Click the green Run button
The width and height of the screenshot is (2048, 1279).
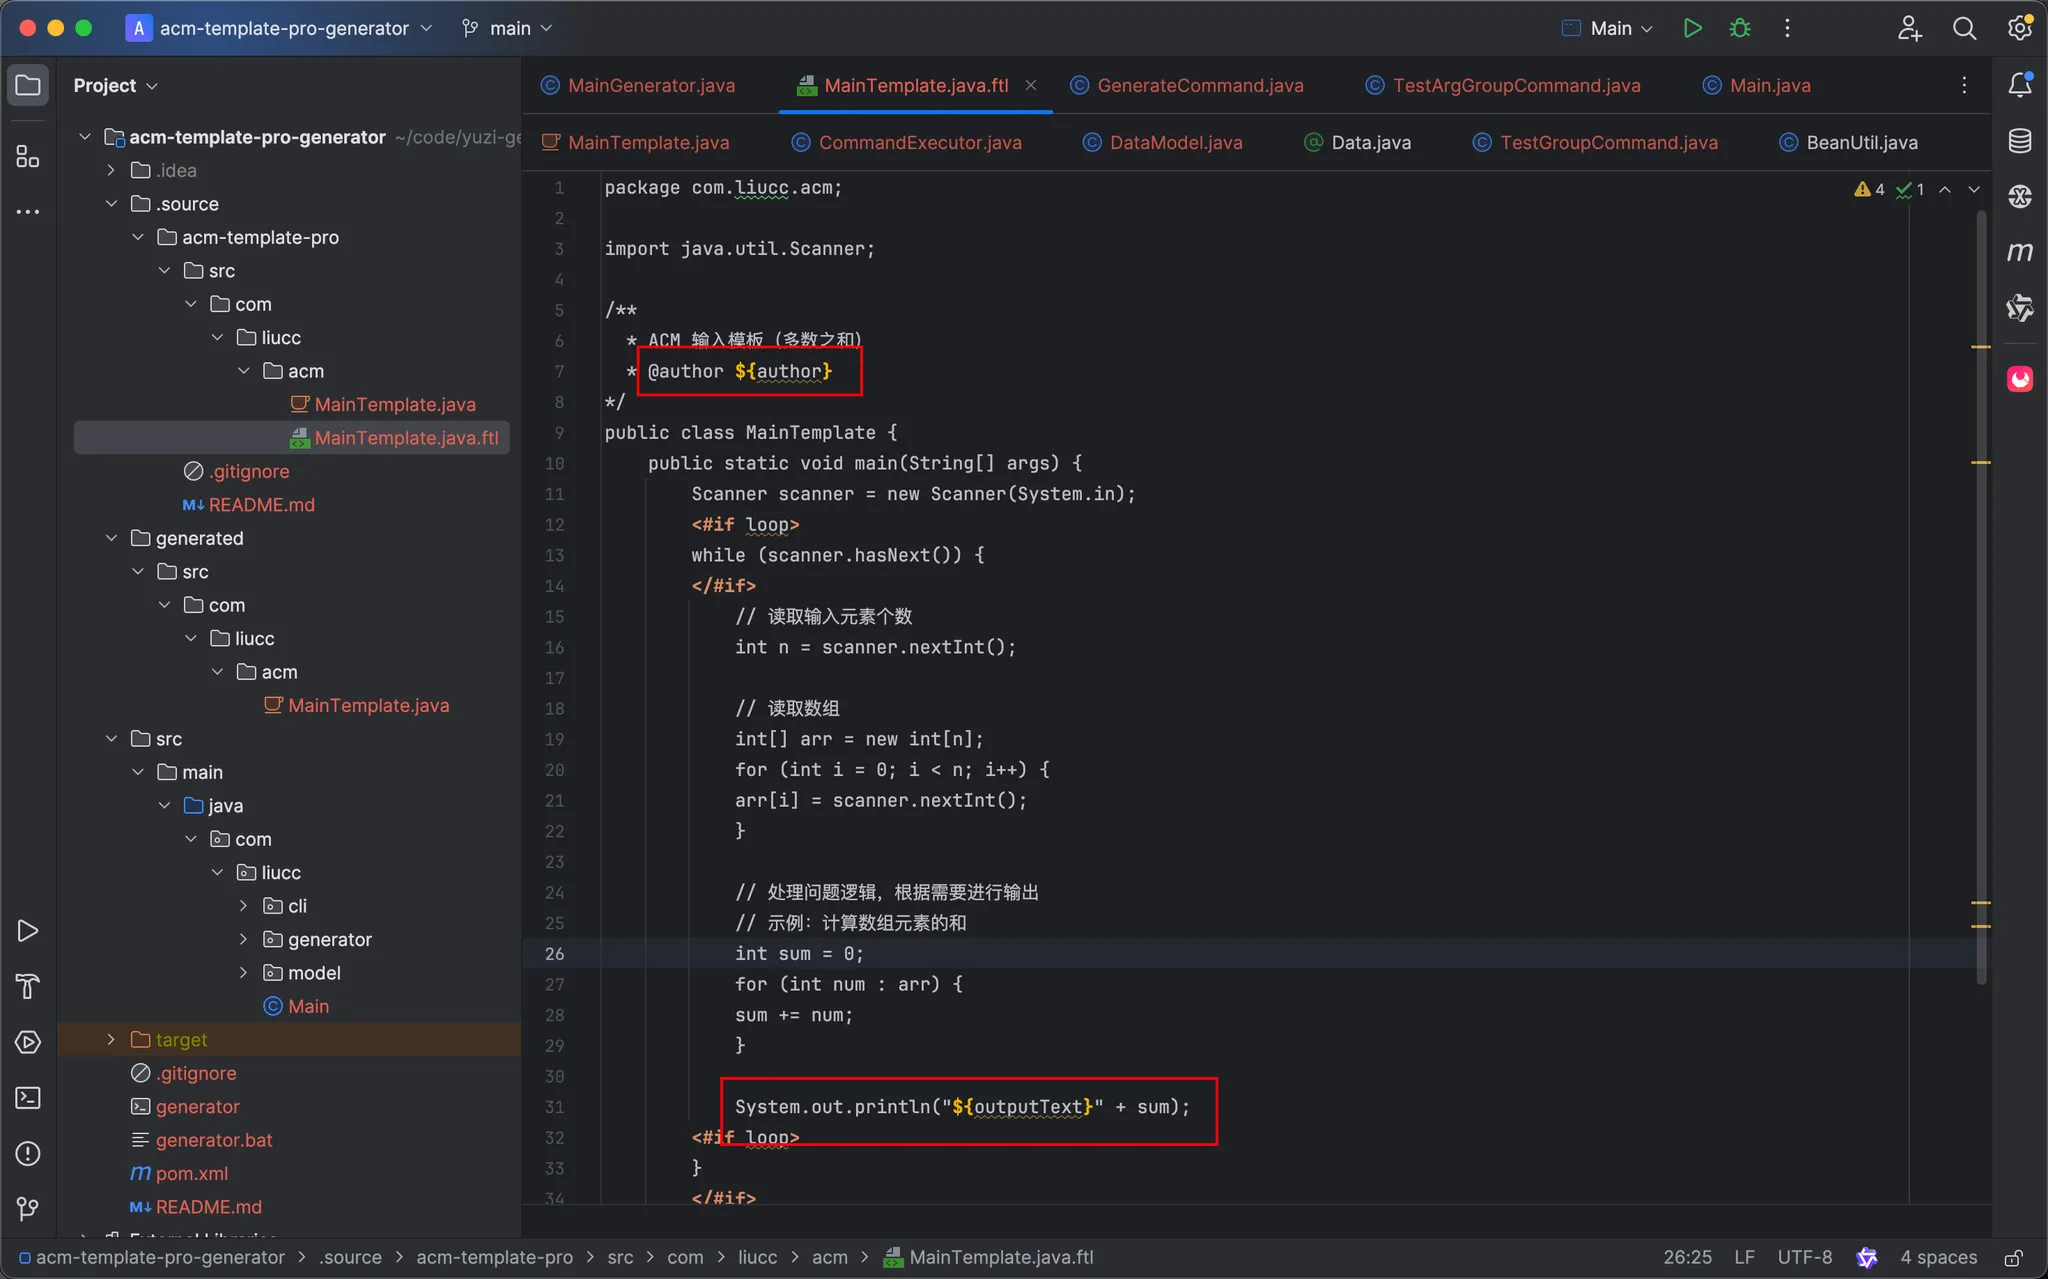coord(1692,28)
